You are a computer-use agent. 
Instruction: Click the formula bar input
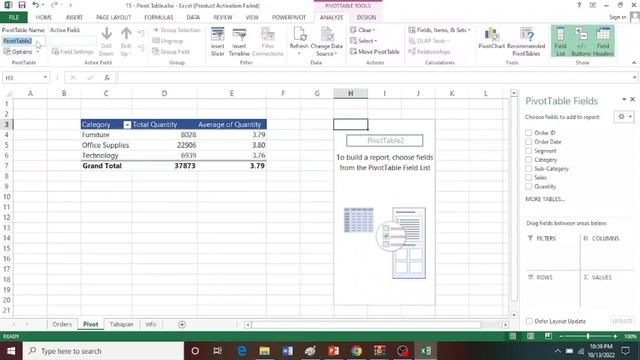coord(374,78)
